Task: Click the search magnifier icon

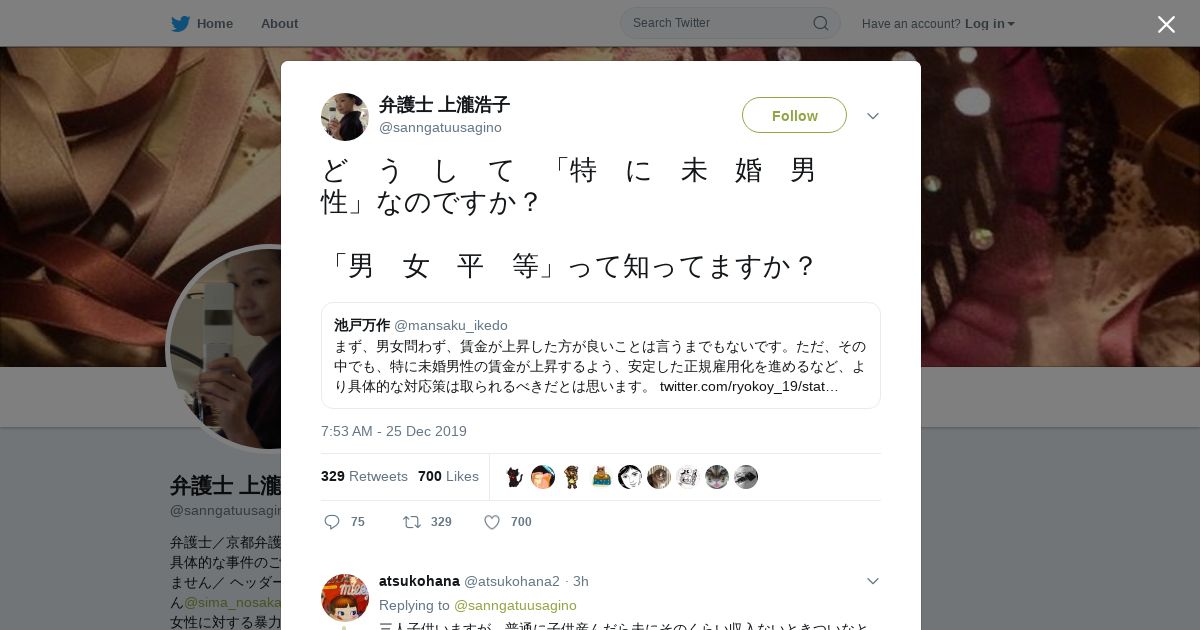Action: (820, 23)
